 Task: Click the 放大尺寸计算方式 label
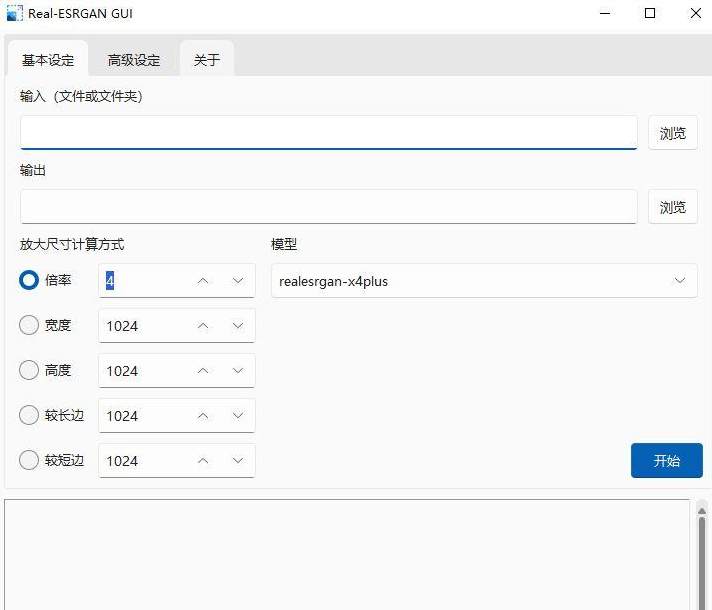tap(72, 244)
